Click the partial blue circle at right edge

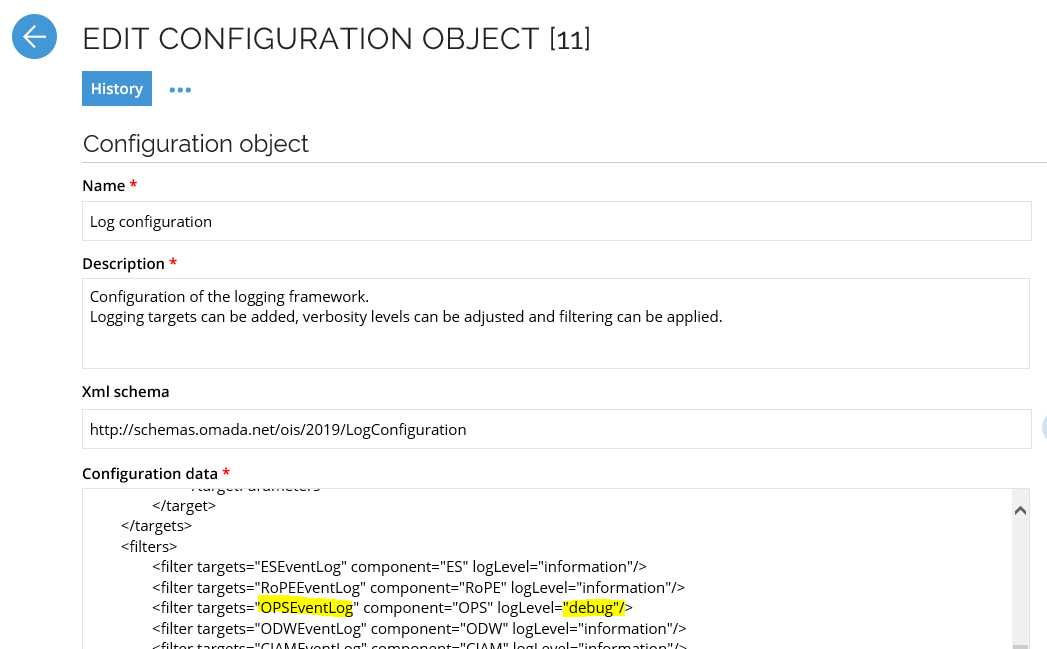[1043, 428]
